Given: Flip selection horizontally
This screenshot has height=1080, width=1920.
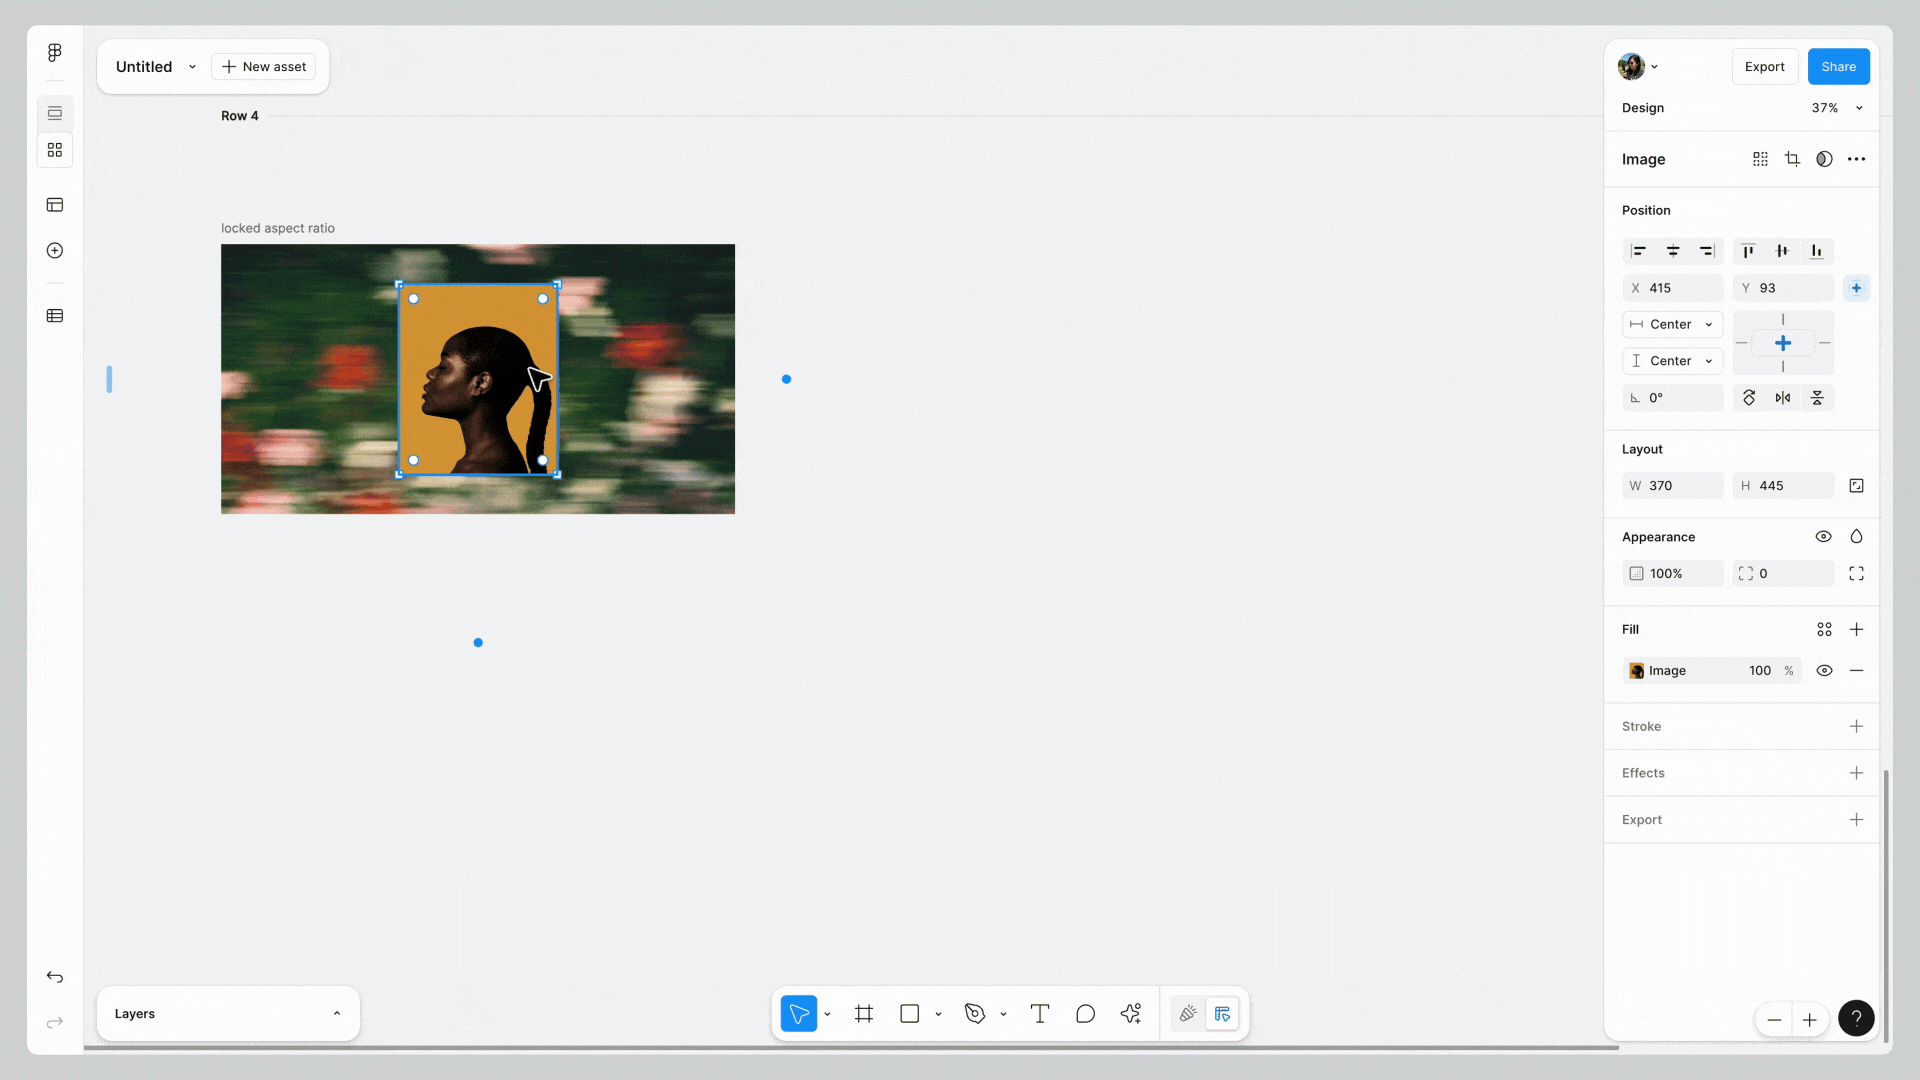Looking at the screenshot, I should [1783, 398].
